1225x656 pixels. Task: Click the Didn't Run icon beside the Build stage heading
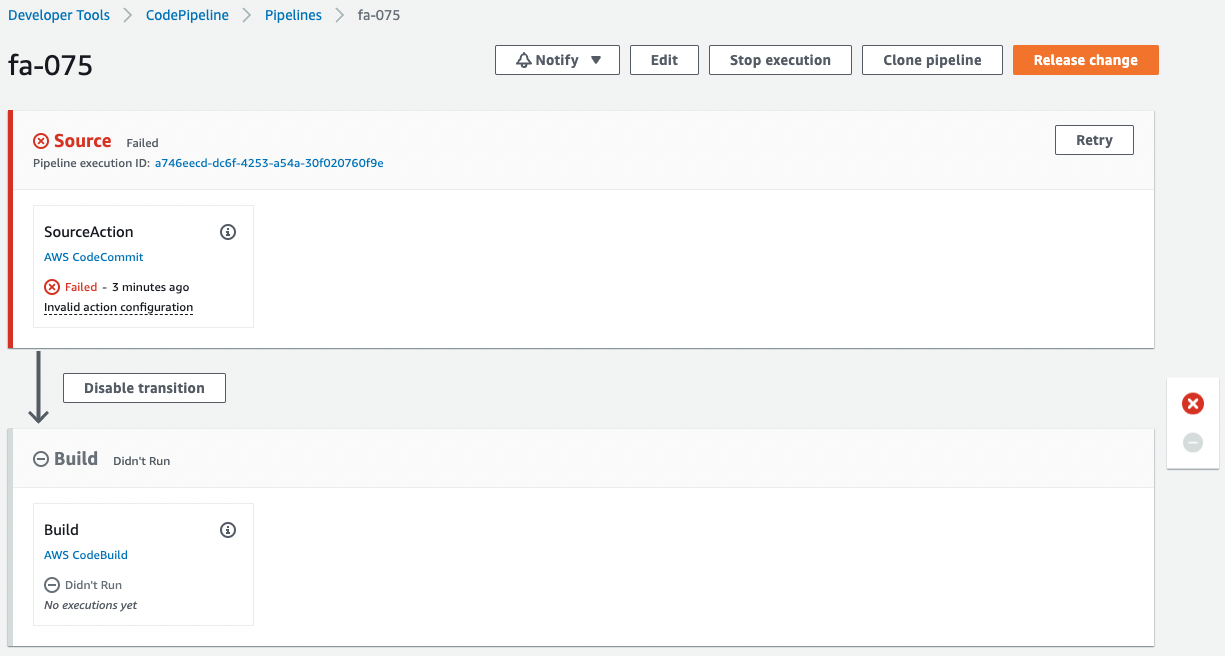coord(41,459)
